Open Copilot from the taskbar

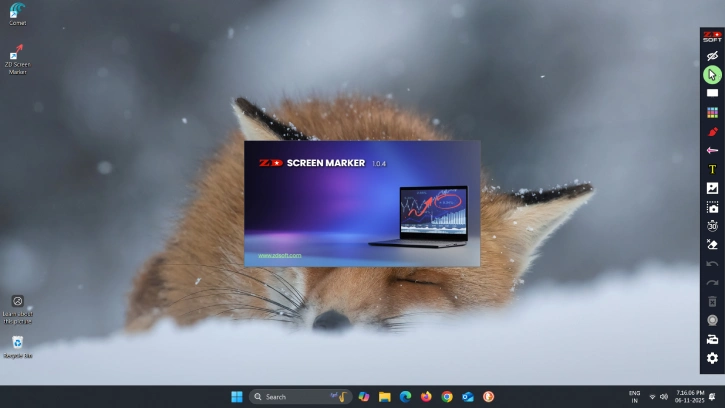364,397
